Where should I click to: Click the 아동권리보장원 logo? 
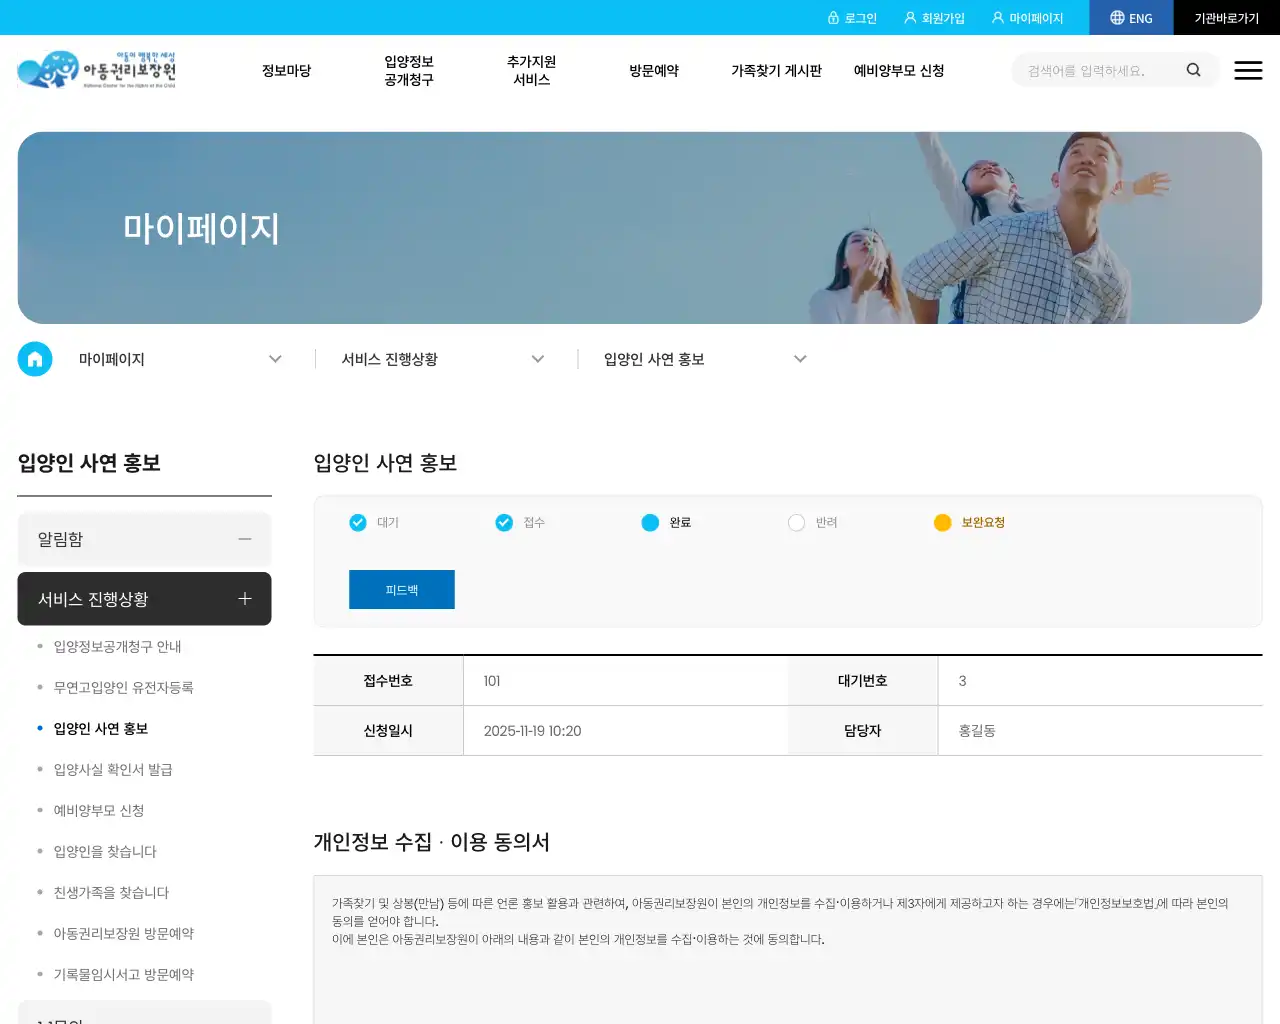97,70
